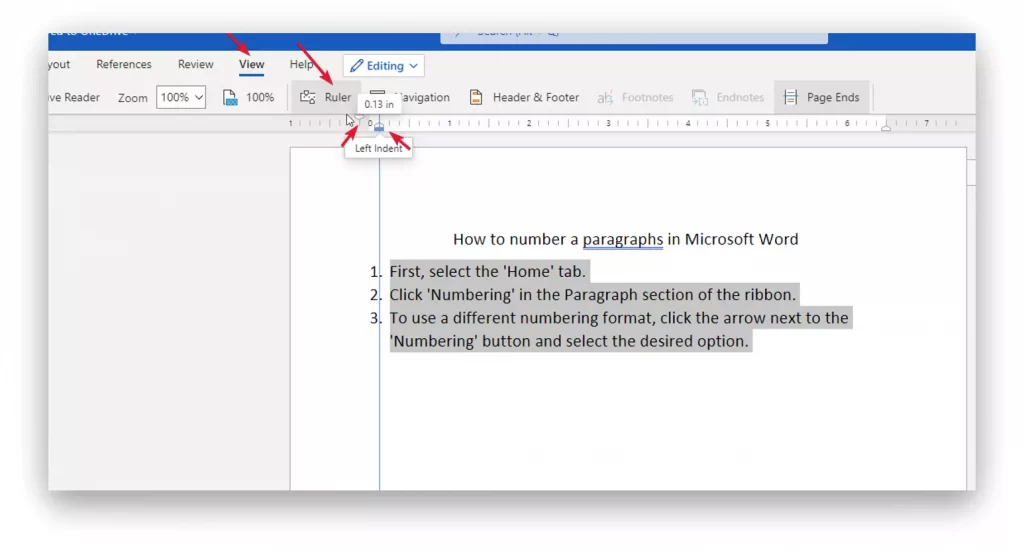Click the Ruler icon

point(308,97)
